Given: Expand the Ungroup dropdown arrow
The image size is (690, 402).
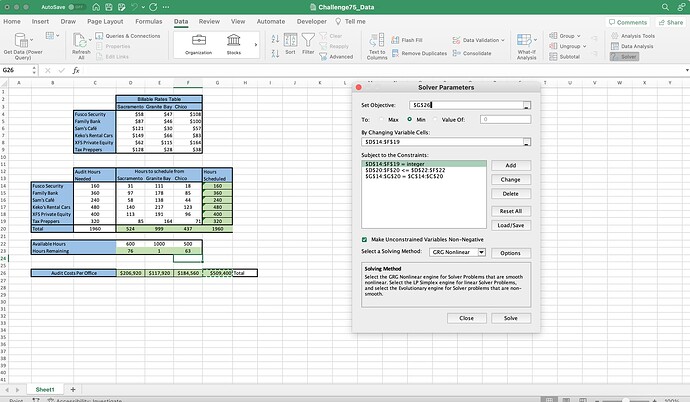Looking at the screenshot, I should [x=584, y=46].
